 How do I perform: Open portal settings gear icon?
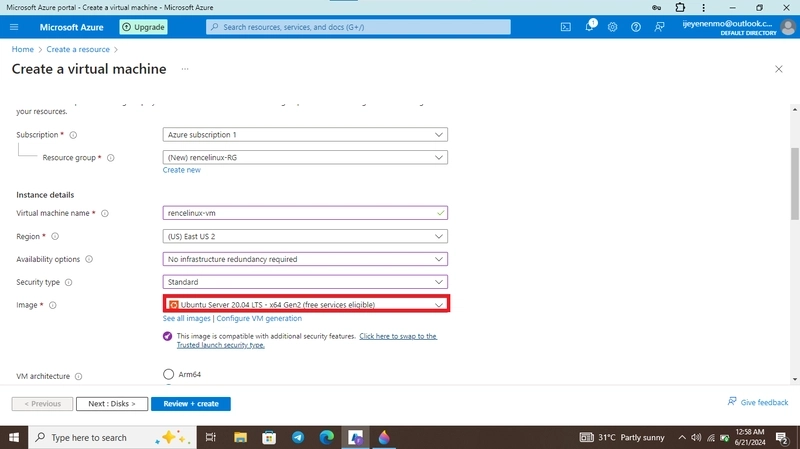click(x=612, y=27)
